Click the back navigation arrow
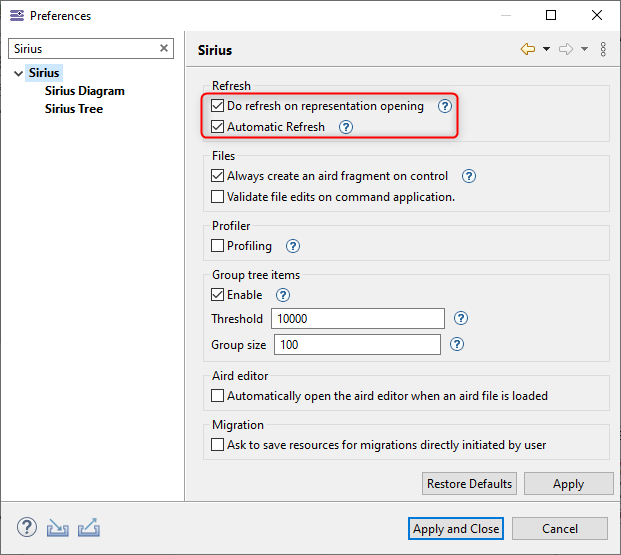Screen dimensions: 621x555 [x=528, y=49]
